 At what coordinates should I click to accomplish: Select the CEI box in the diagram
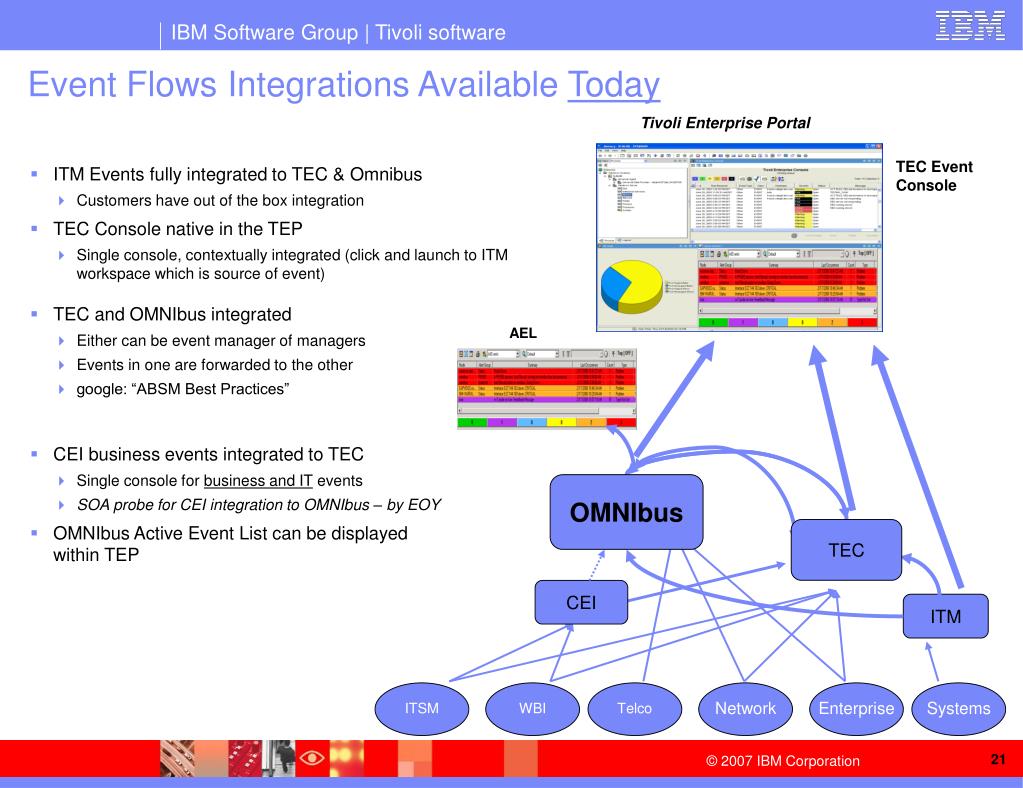point(581,602)
